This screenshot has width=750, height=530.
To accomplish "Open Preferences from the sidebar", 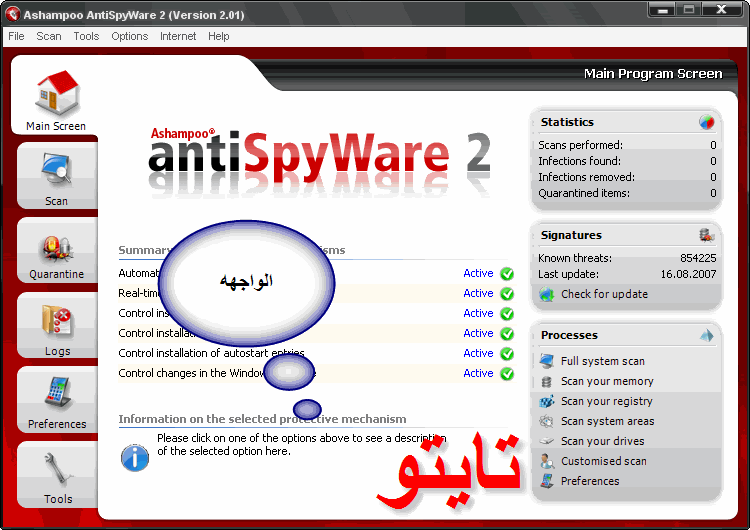I will pyautogui.click(x=57, y=400).
